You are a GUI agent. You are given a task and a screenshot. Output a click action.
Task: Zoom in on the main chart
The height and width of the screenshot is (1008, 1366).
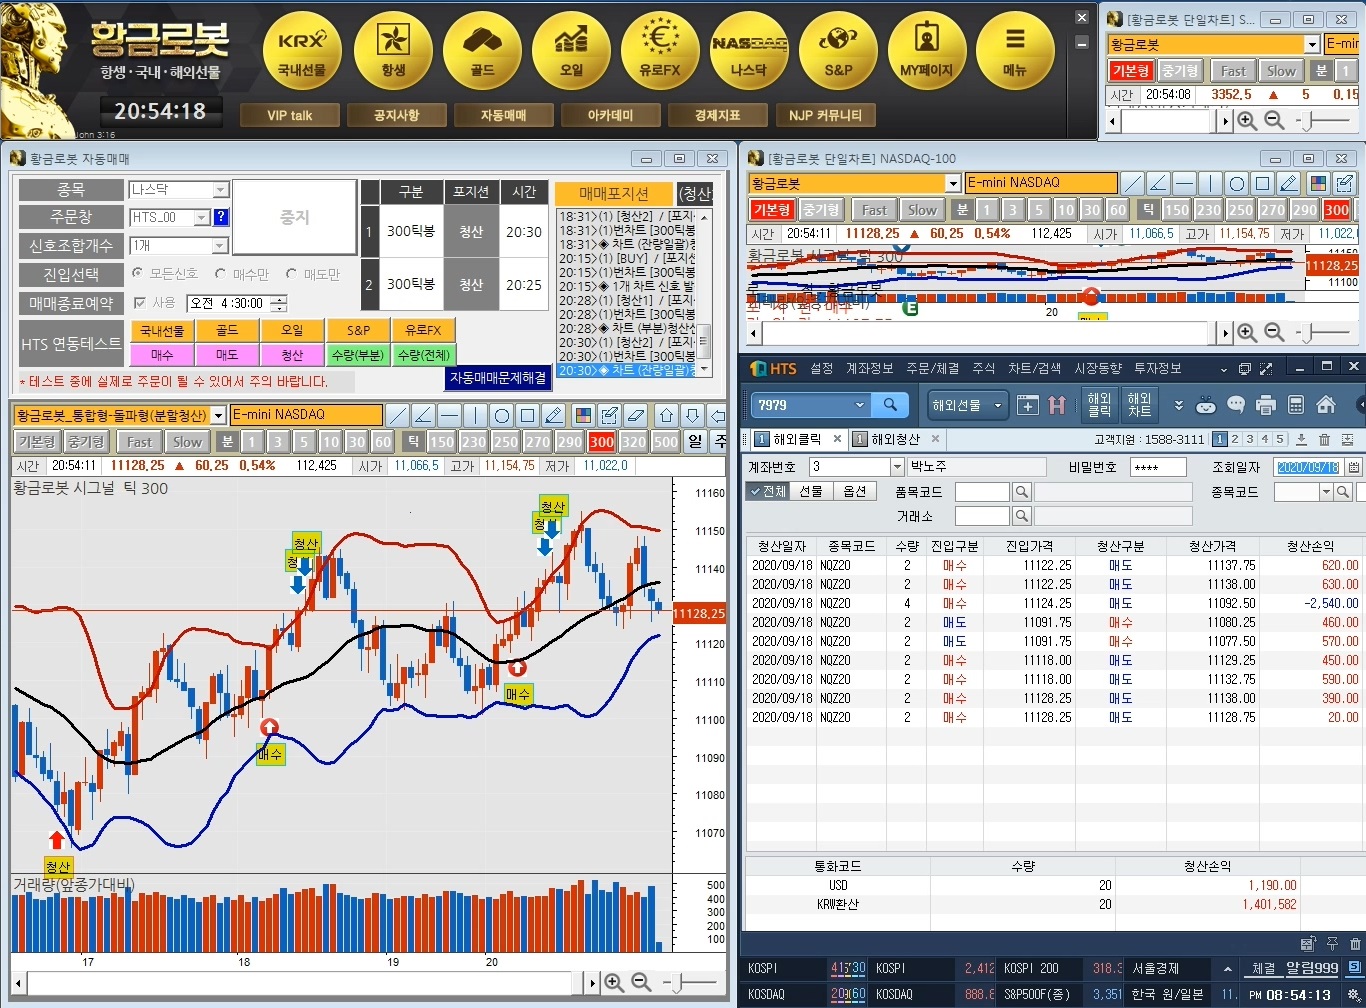pyautogui.click(x=614, y=983)
